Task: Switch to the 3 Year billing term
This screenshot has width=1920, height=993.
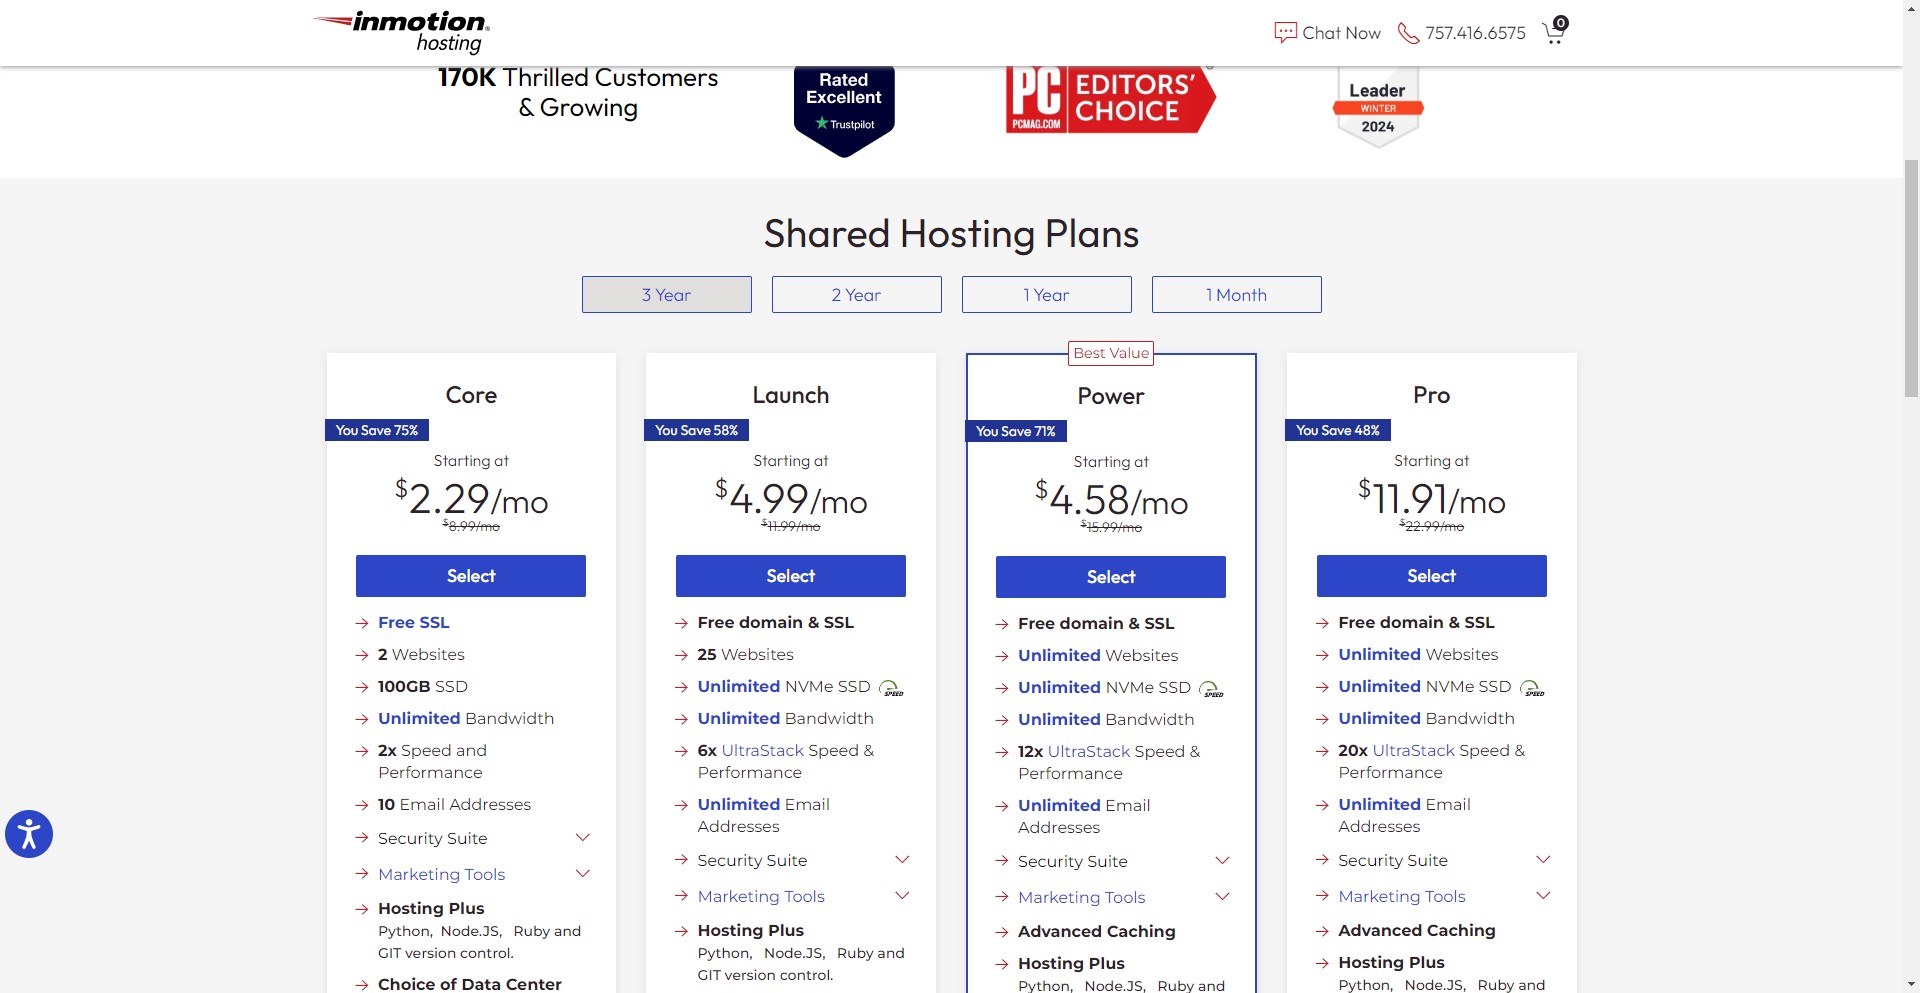Action: click(667, 295)
